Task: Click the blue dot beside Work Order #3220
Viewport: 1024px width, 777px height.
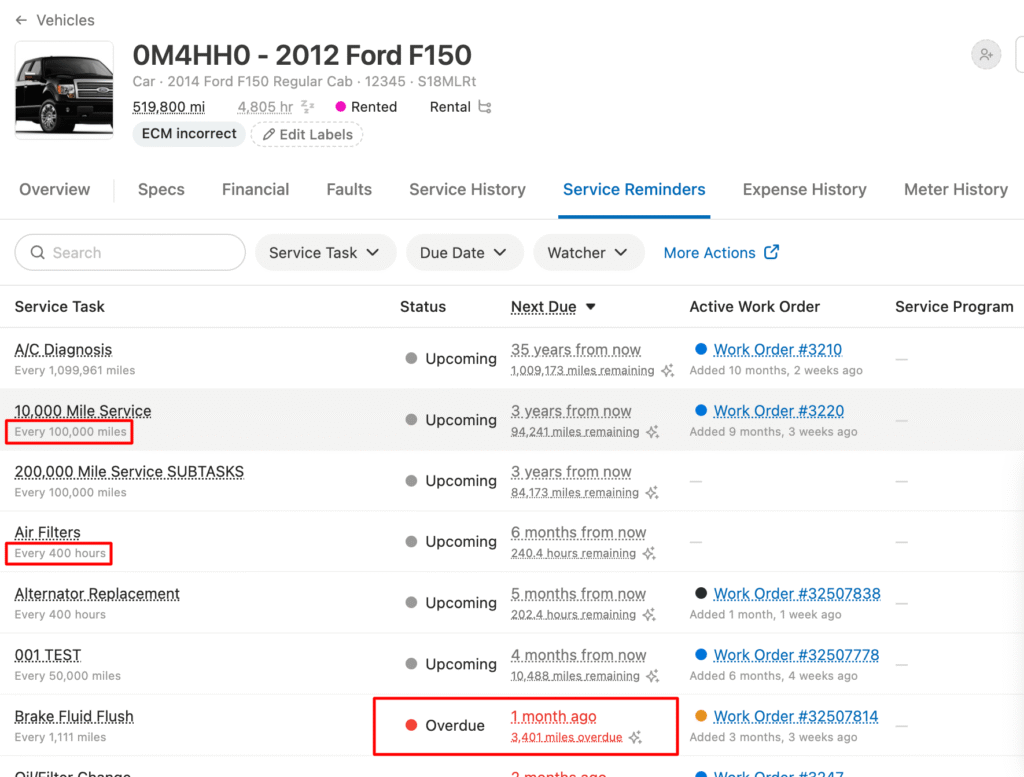Action: click(701, 410)
